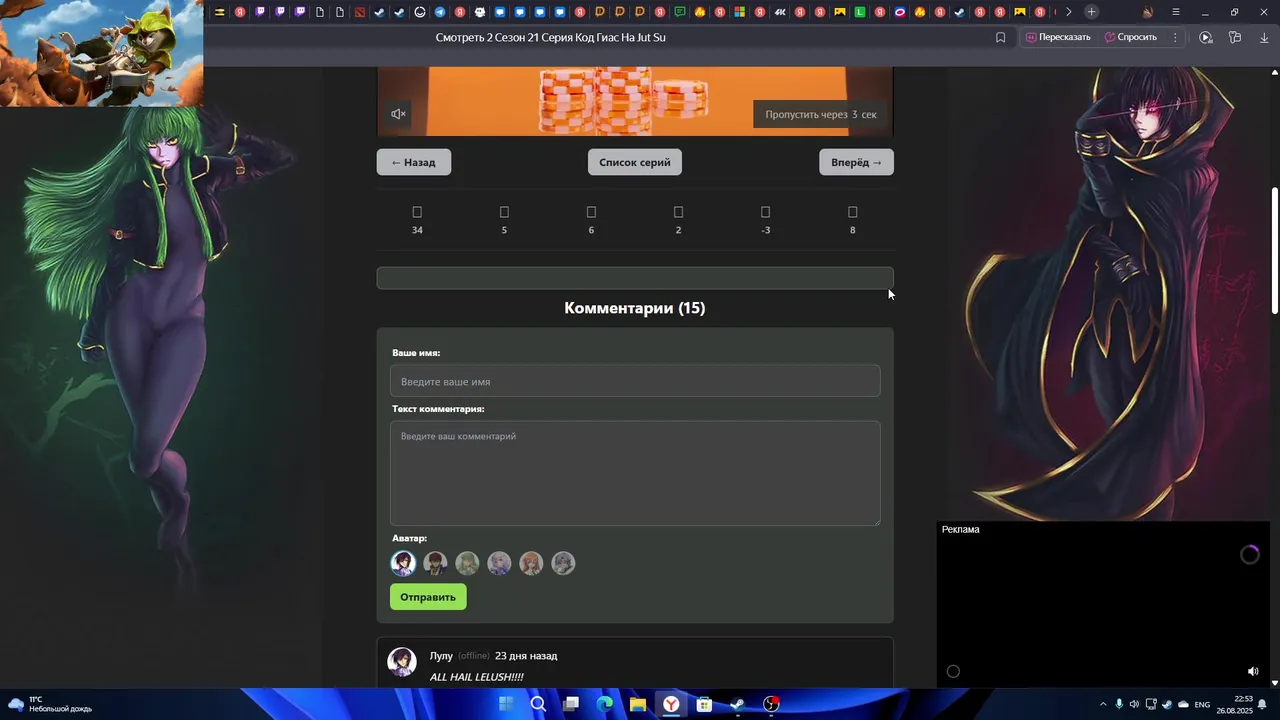The width and height of the screenshot is (1280, 720).
Task: Switch to the Dota 2 tab
Action: [x=360, y=12]
